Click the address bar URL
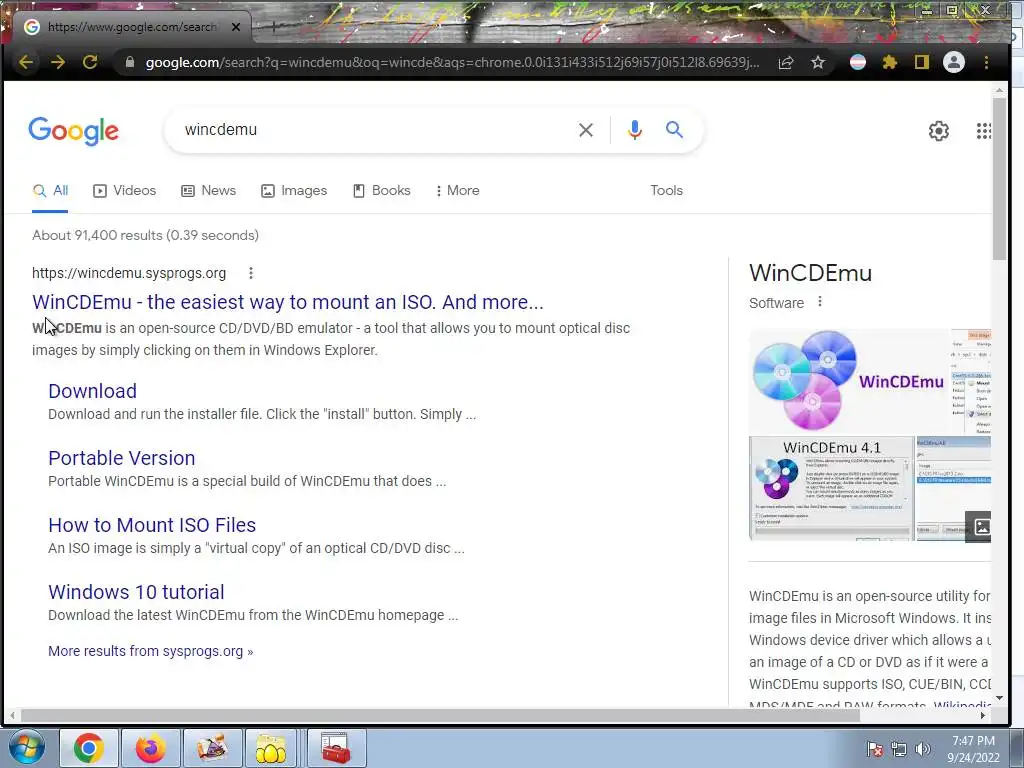This screenshot has height=768, width=1024. (452, 62)
